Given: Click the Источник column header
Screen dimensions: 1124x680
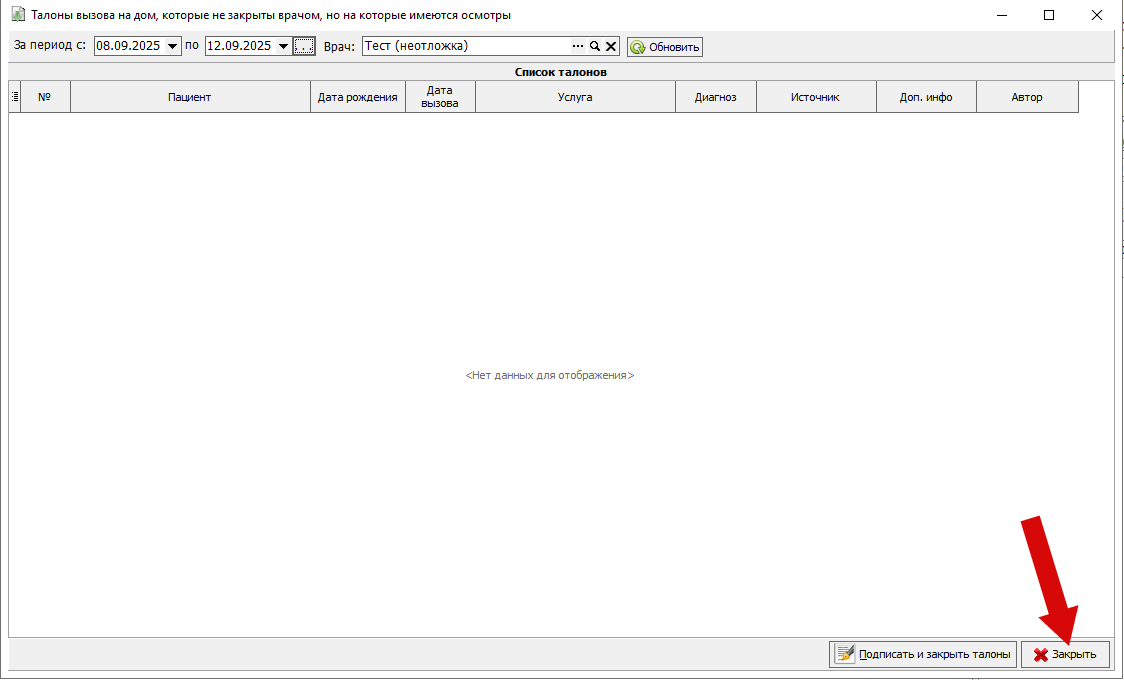Looking at the screenshot, I should pos(815,97).
